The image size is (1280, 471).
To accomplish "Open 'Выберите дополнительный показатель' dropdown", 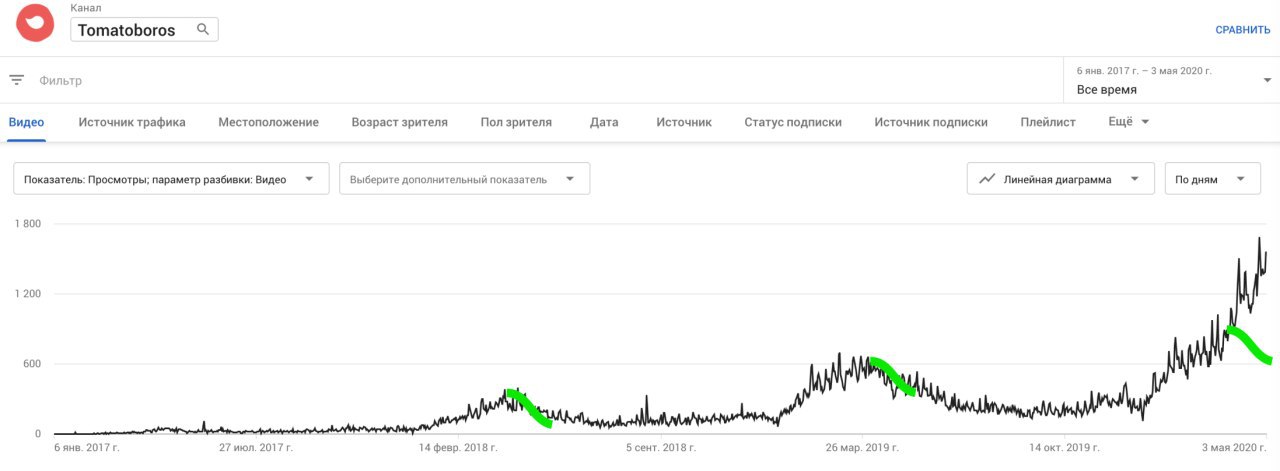I will (570, 179).
